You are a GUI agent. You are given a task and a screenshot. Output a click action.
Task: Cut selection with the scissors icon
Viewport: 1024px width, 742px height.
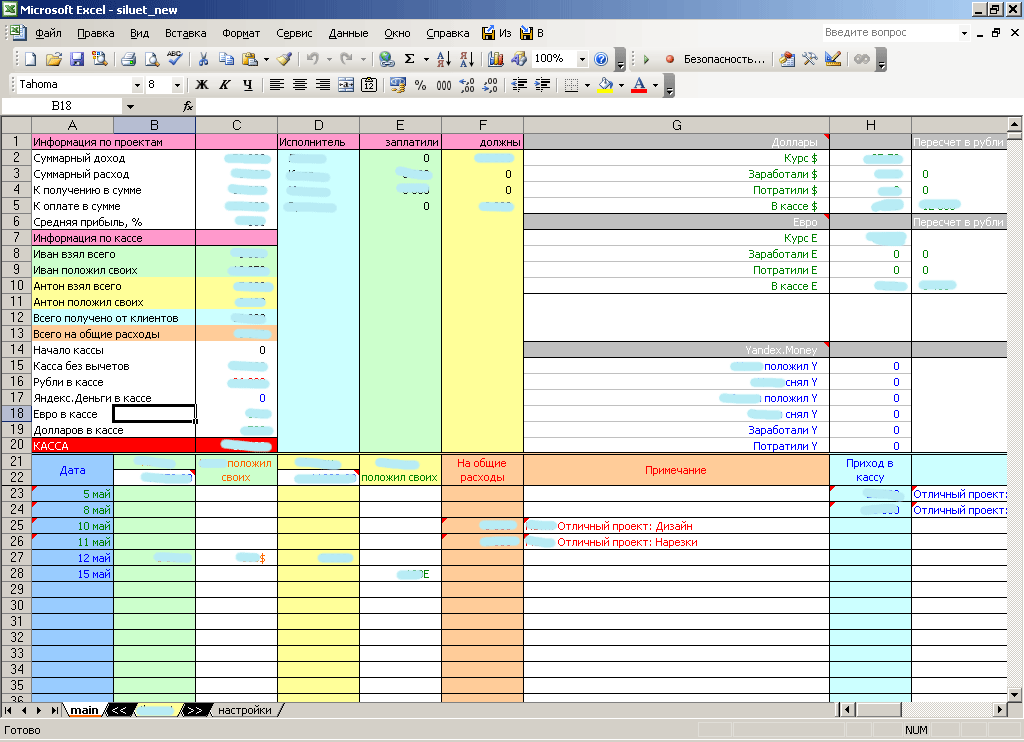click(x=203, y=59)
